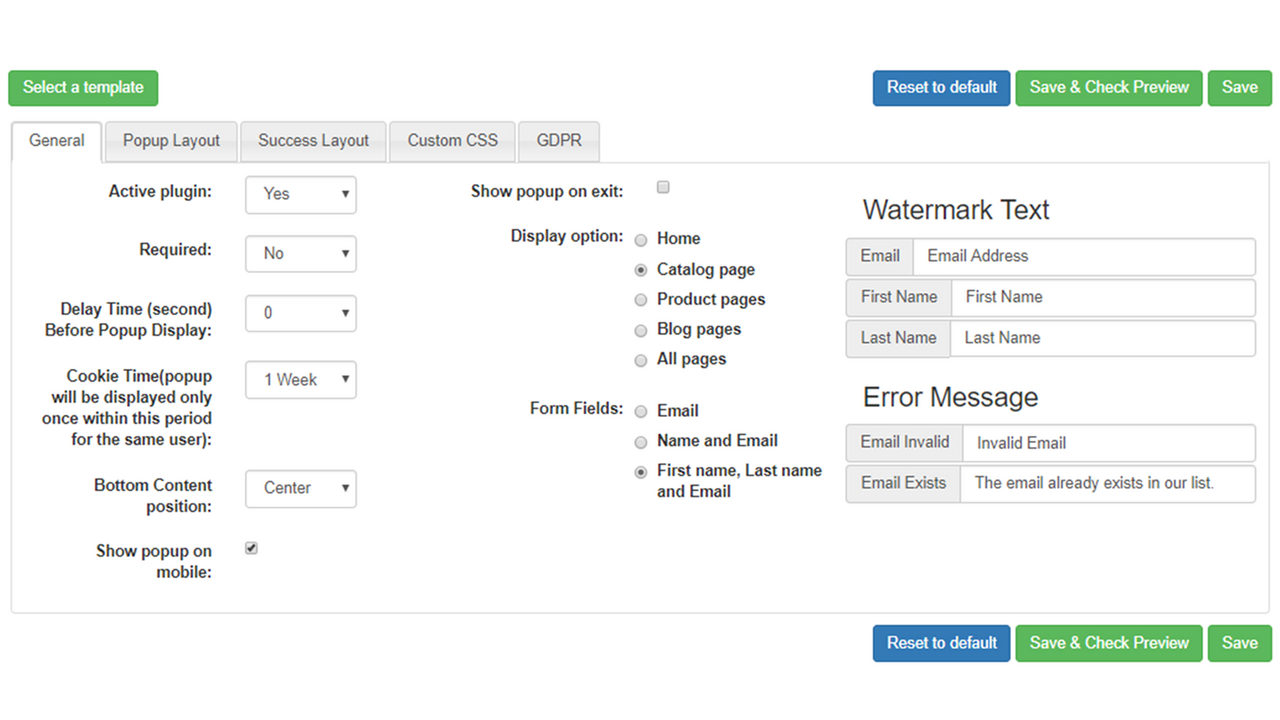
Task: Click the Email Invalid error message field
Action: pos(1108,443)
